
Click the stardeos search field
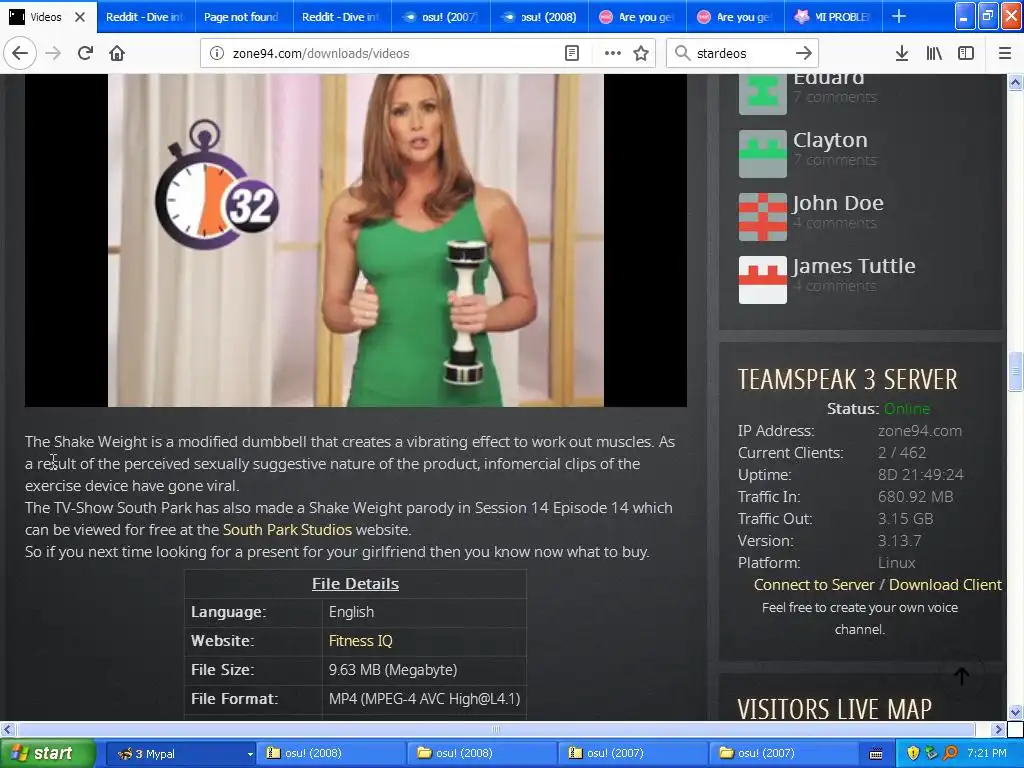click(741, 53)
